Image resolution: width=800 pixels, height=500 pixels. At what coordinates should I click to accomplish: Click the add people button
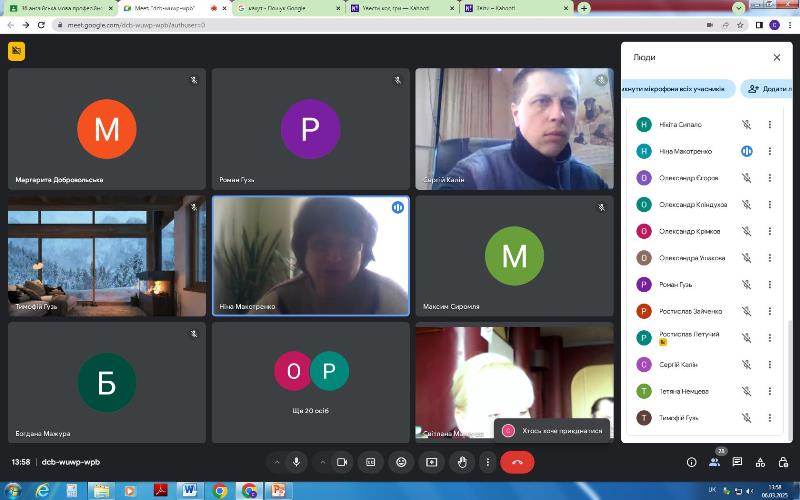(770, 89)
